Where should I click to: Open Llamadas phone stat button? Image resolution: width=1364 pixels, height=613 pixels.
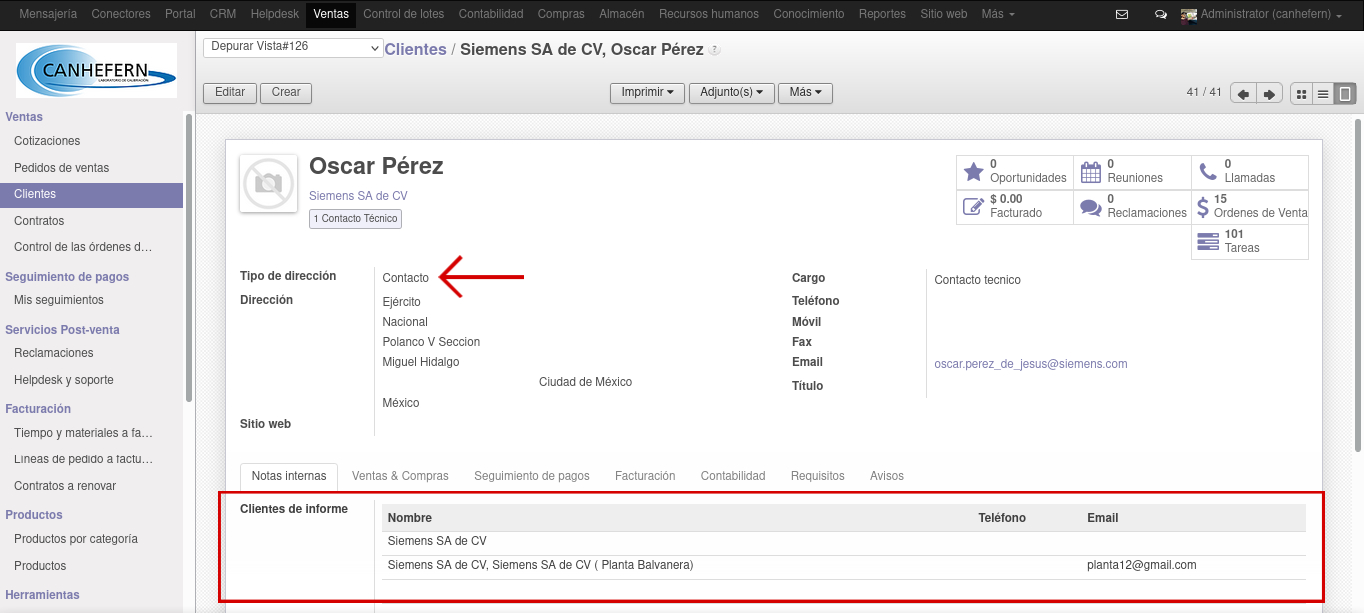pyautogui.click(x=1249, y=171)
